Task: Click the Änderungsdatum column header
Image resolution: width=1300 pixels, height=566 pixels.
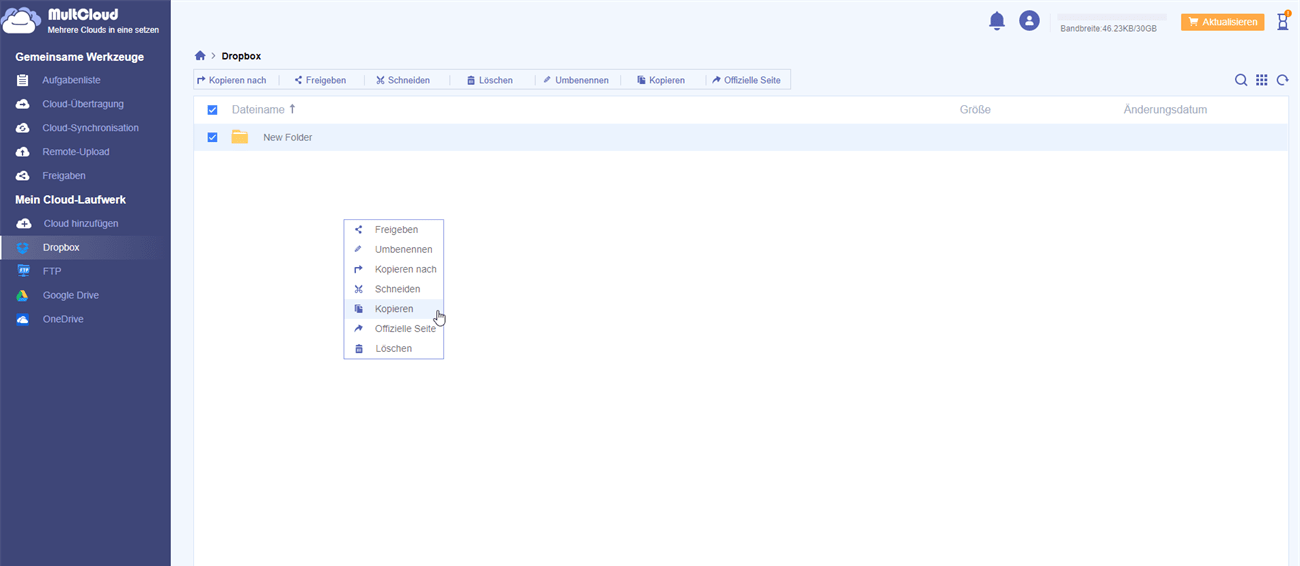Action: (1165, 110)
